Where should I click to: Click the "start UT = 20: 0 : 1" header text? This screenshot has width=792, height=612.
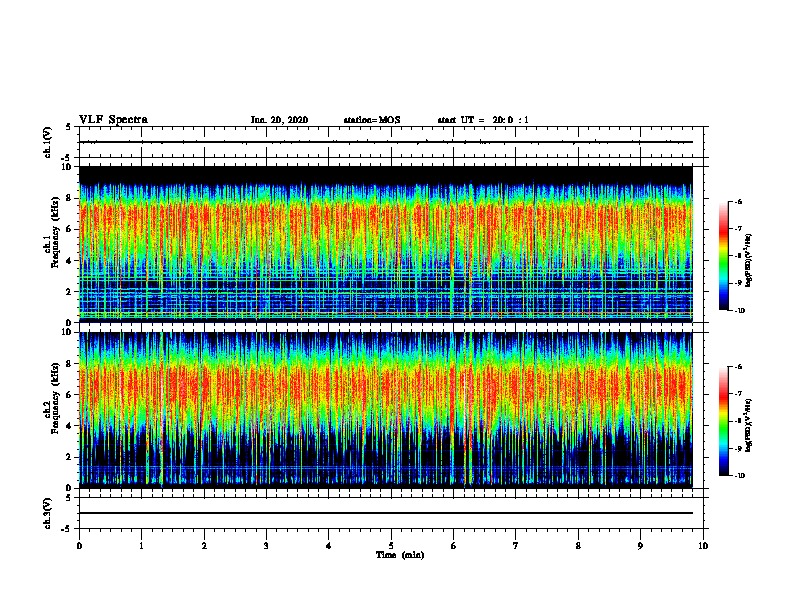483,120
